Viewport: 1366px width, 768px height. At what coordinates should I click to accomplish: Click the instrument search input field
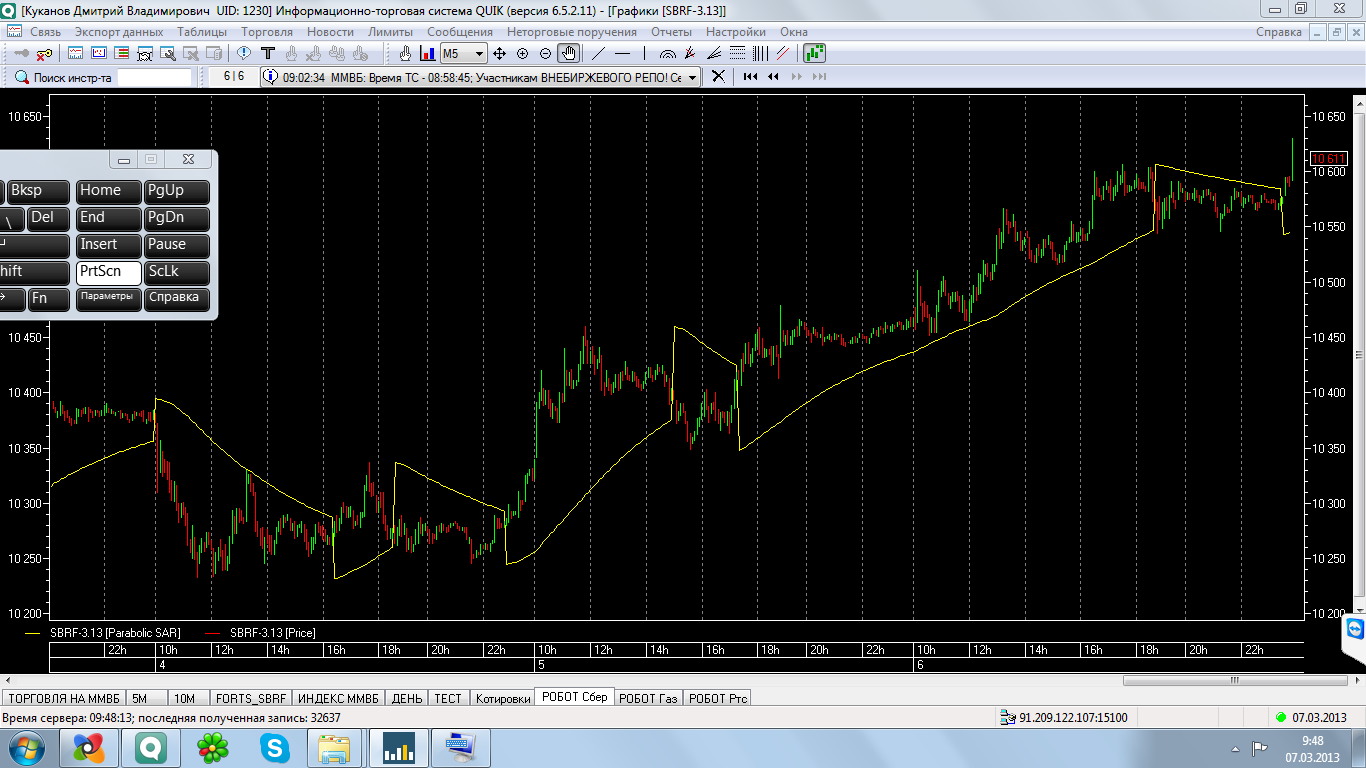click(x=154, y=77)
